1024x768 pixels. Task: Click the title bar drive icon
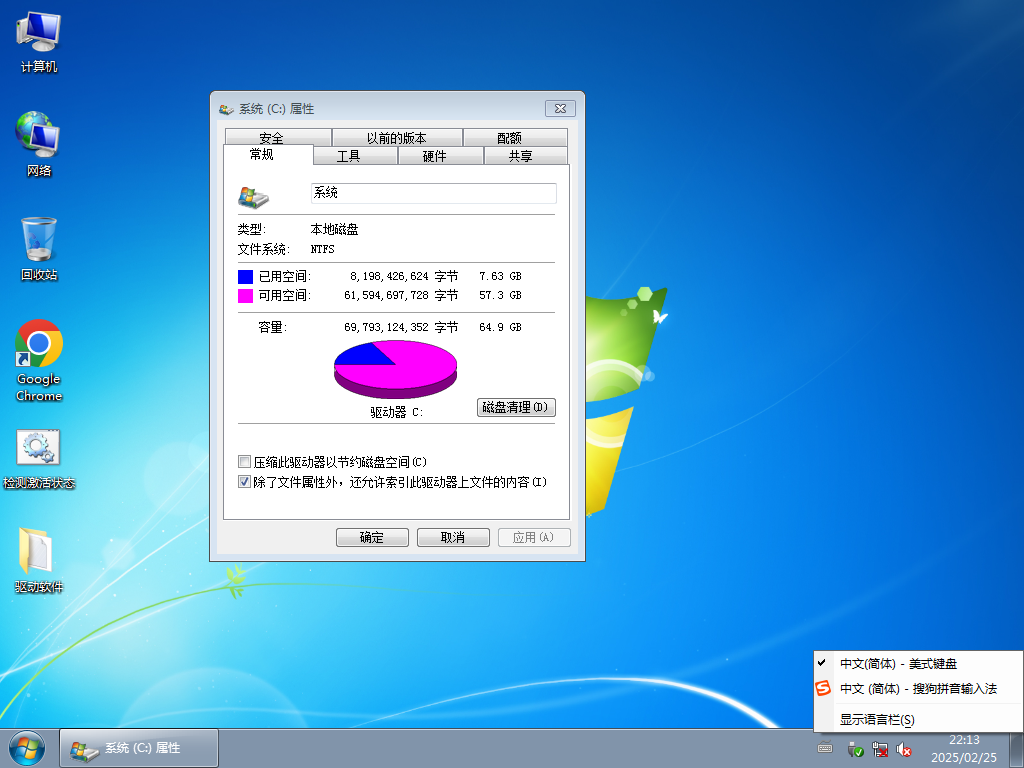tap(226, 109)
